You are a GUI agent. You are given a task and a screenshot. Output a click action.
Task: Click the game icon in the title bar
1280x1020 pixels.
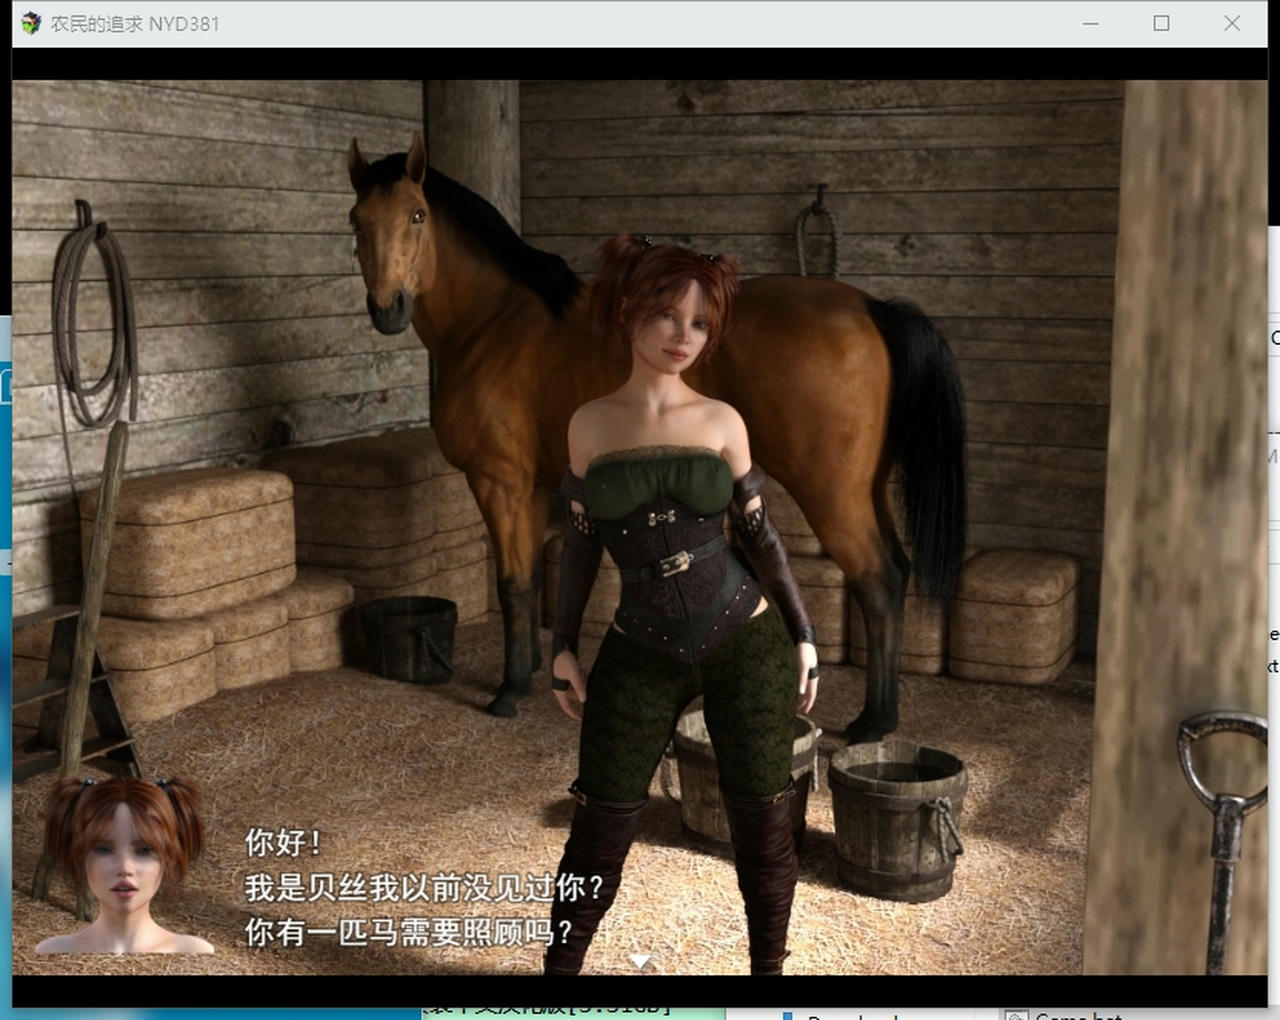30,22
